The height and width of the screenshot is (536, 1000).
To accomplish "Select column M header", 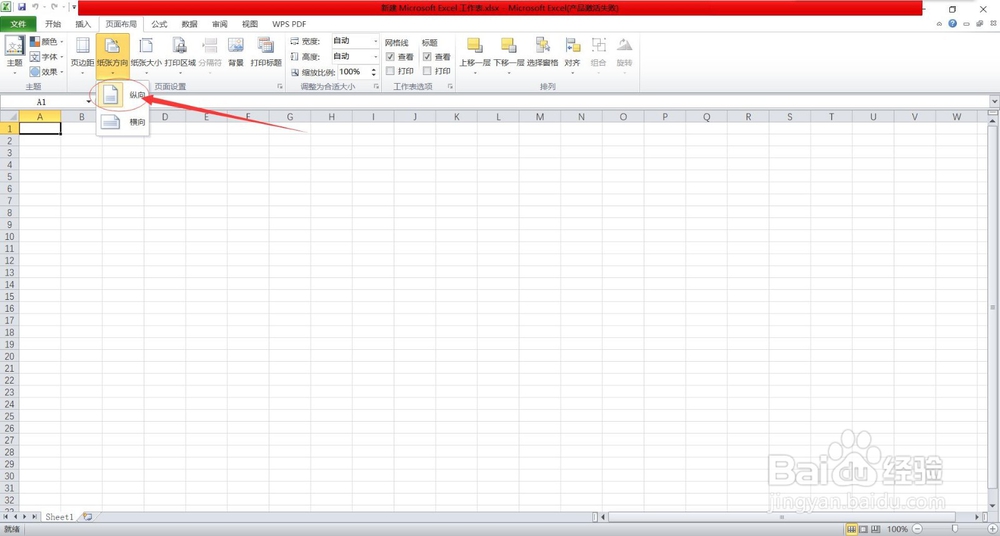I will [x=540, y=117].
